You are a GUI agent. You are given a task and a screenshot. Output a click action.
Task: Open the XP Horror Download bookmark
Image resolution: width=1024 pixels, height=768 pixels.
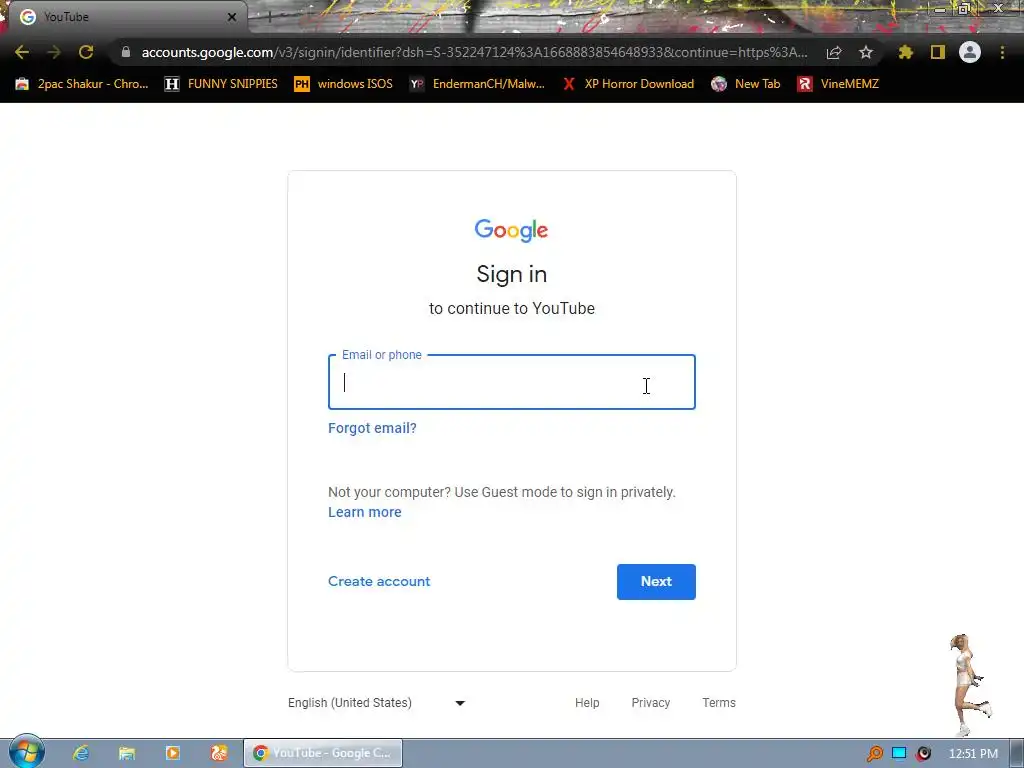[x=628, y=84]
